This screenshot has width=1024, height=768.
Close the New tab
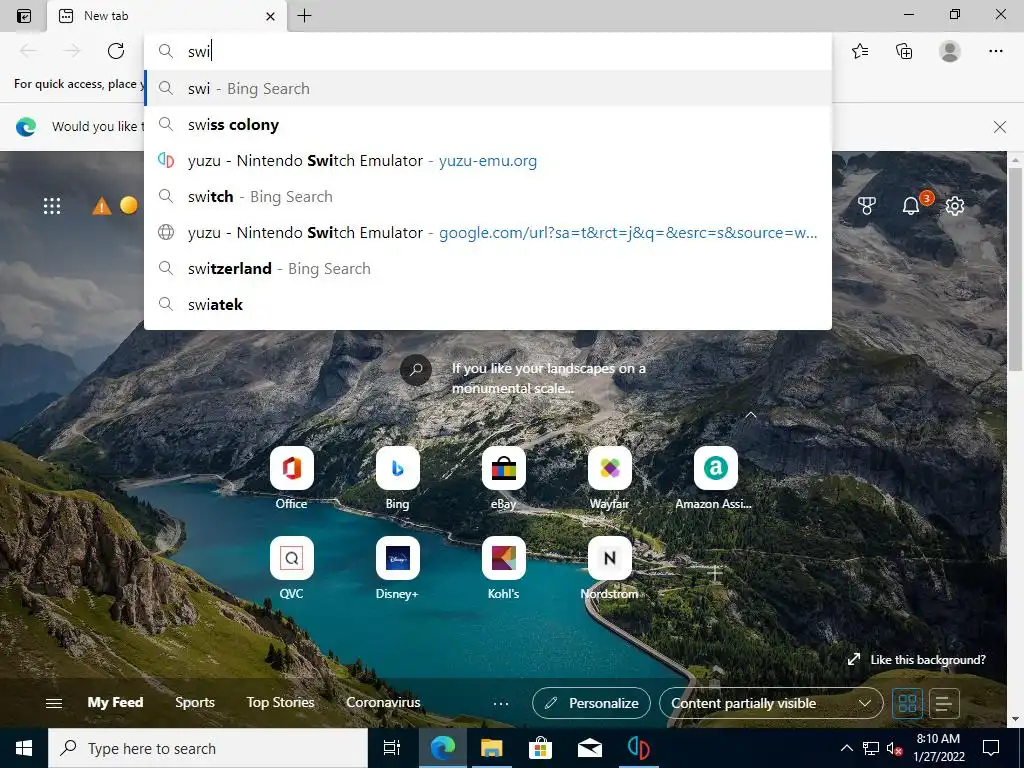point(270,16)
